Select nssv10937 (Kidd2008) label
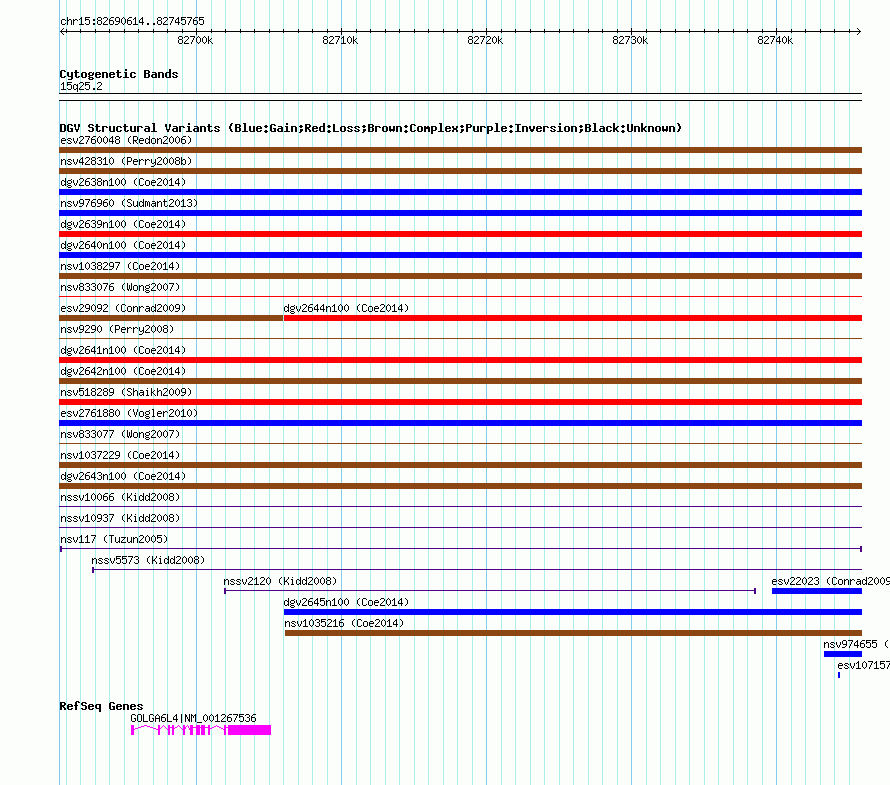The width and height of the screenshot is (890, 785). click(x=120, y=518)
